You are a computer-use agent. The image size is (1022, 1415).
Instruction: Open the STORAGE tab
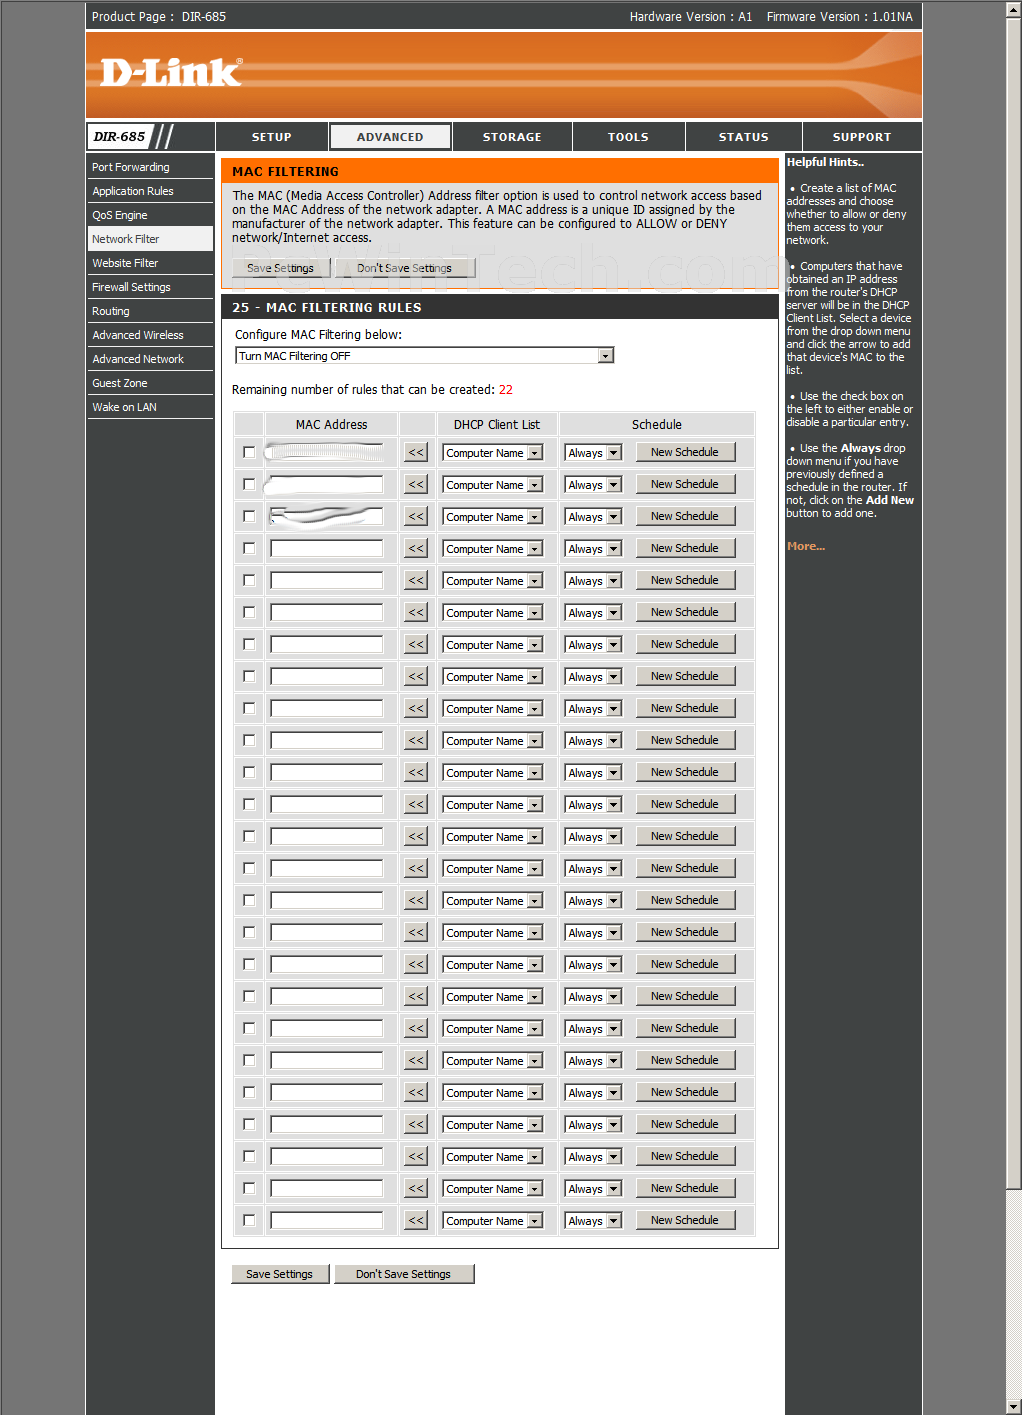click(512, 137)
